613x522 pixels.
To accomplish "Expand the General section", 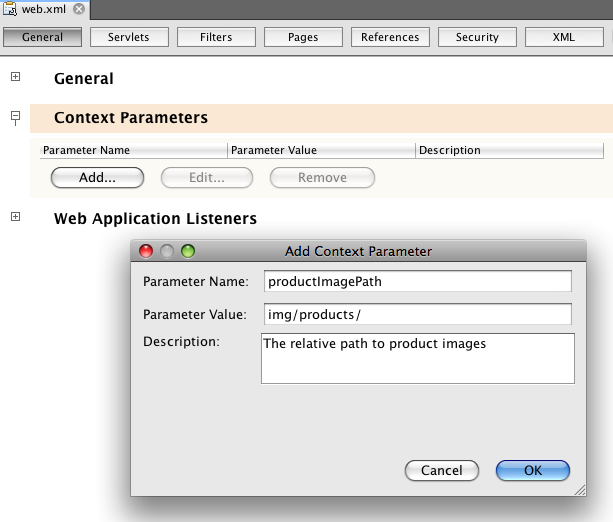I will tap(15, 78).
